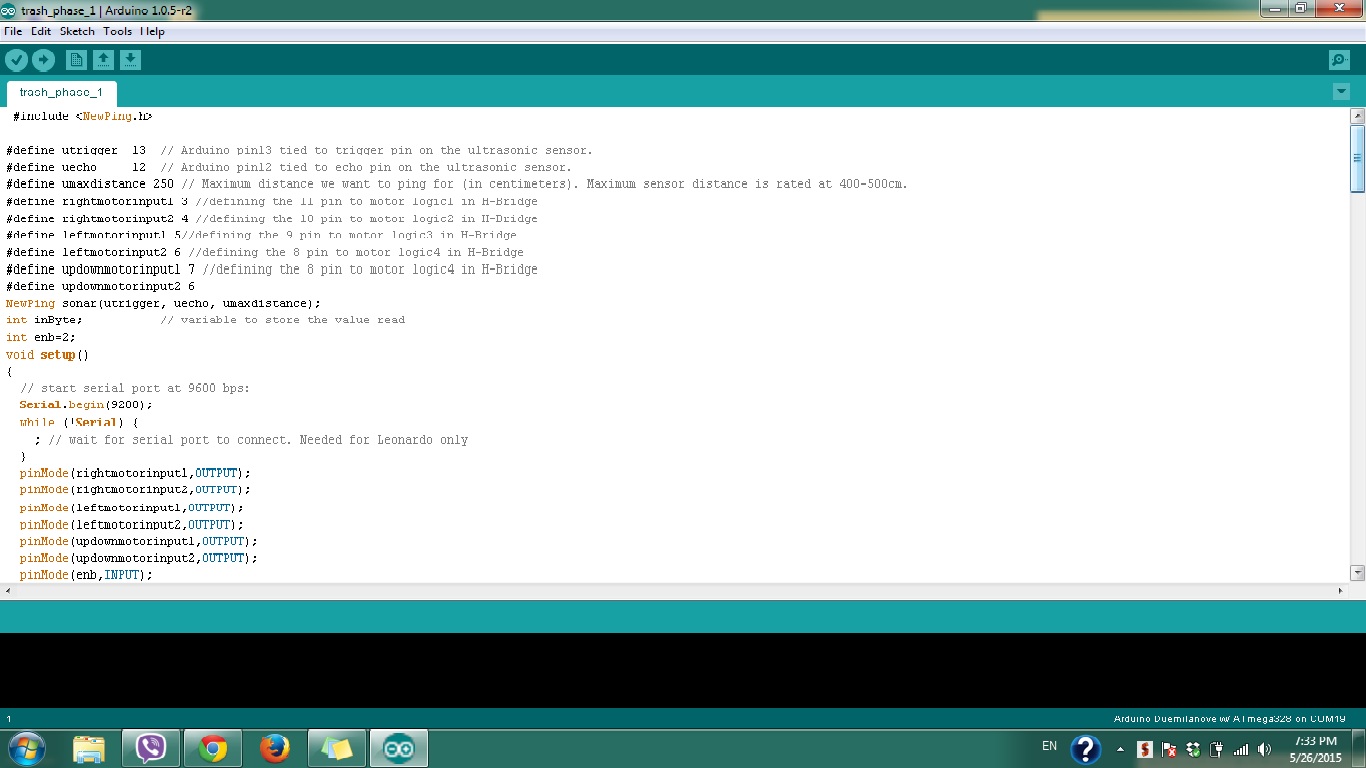The height and width of the screenshot is (768, 1366).
Task: Click the '#define rightmotorinput1 3' line
Action: tap(272, 201)
